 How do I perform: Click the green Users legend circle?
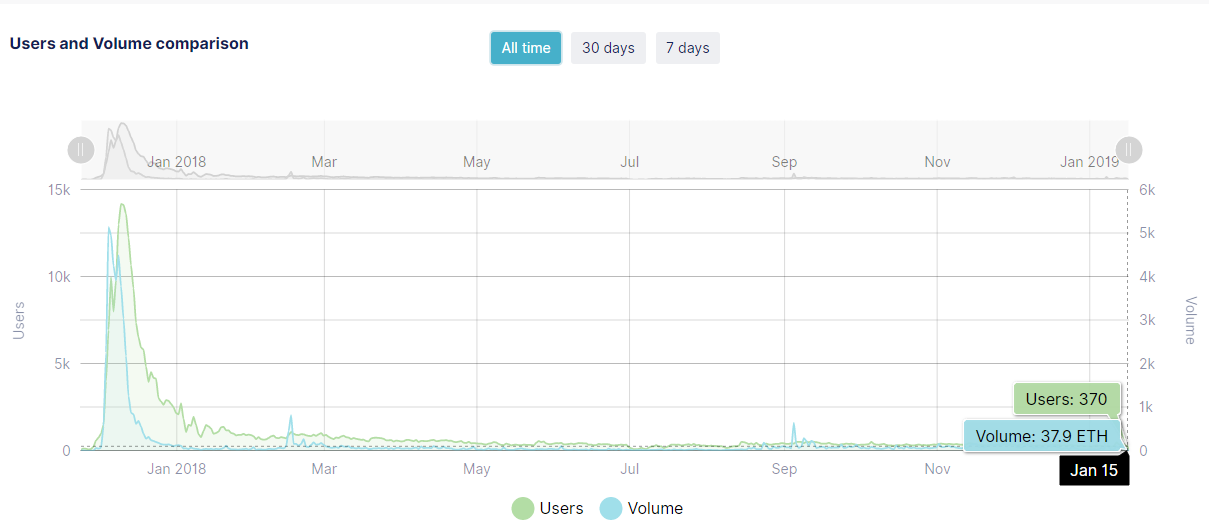[x=523, y=508]
